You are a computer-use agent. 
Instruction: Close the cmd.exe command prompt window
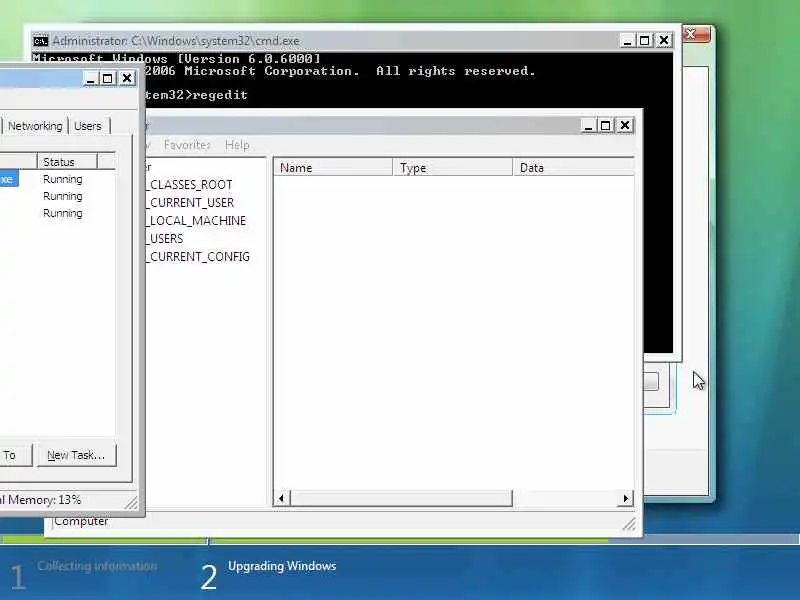pyautogui.click(x=664, y=40)
